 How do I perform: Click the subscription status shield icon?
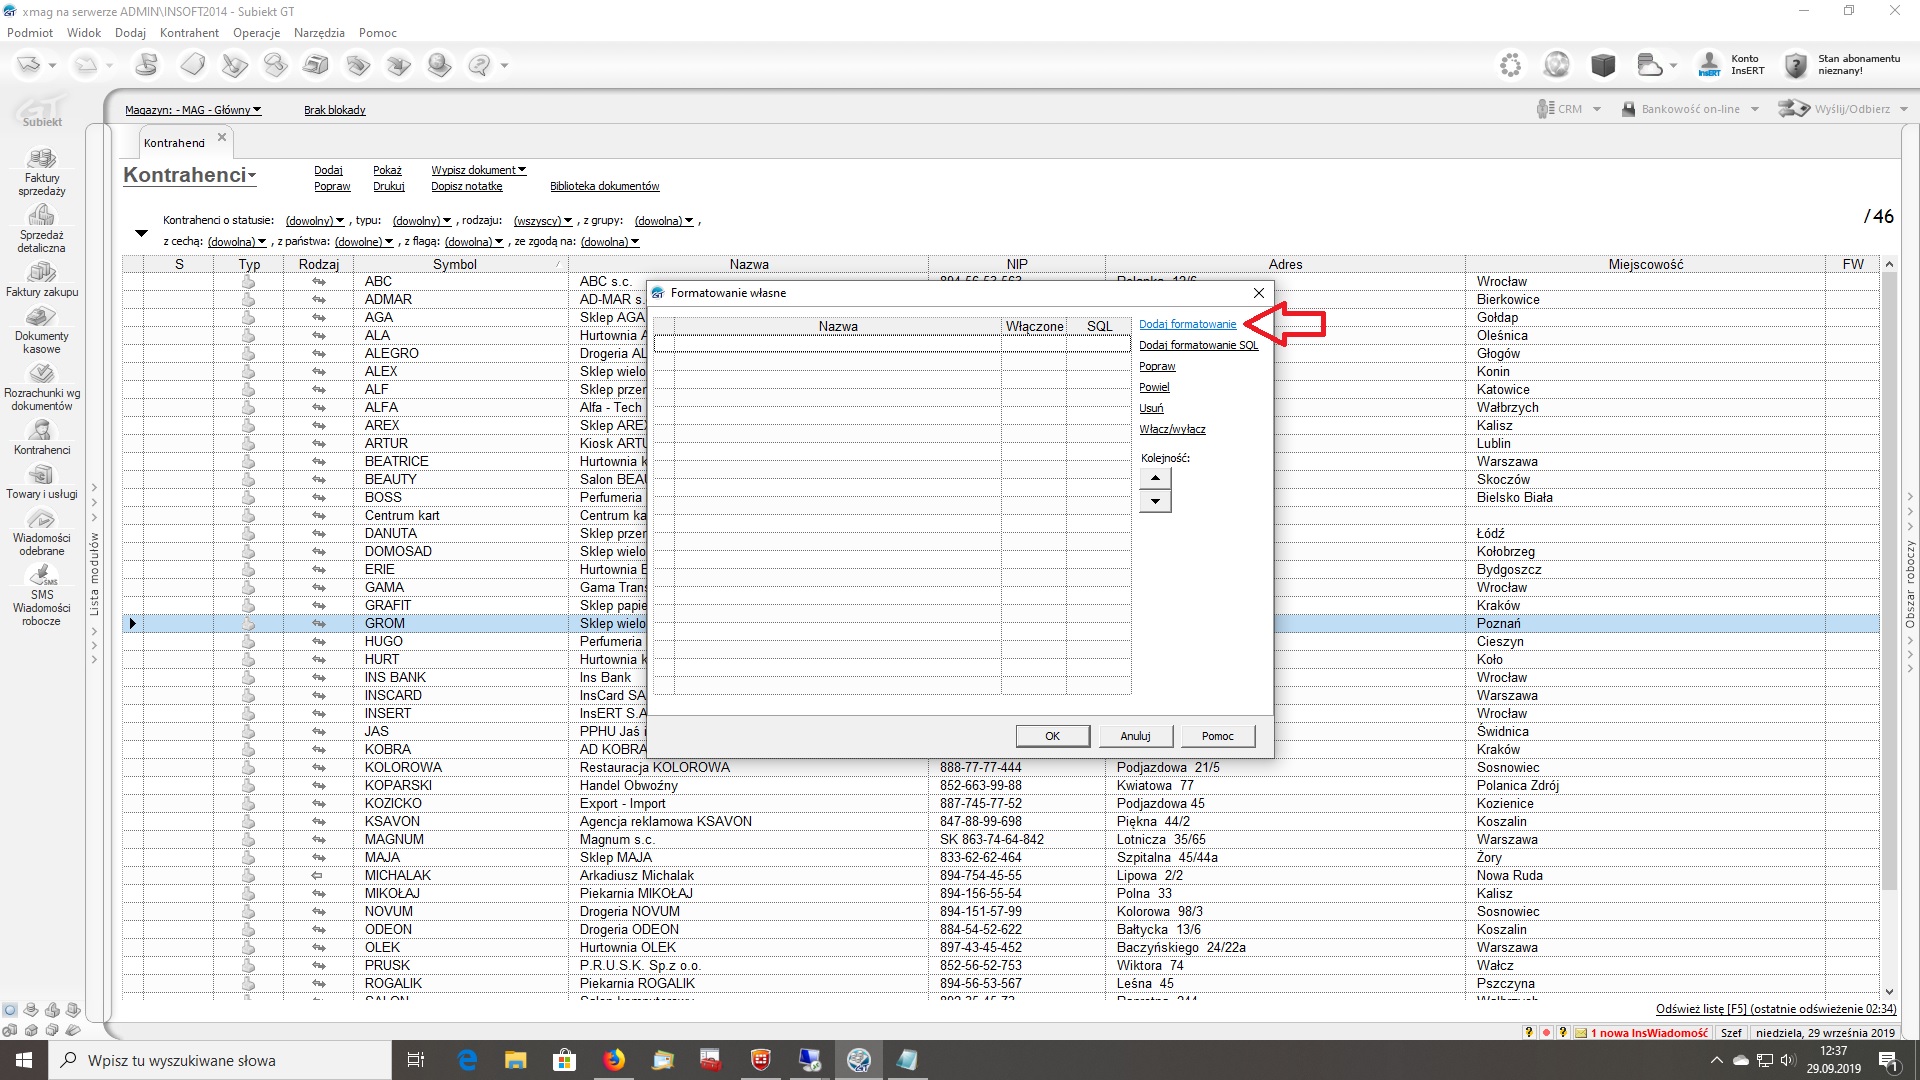point(1796,65)
